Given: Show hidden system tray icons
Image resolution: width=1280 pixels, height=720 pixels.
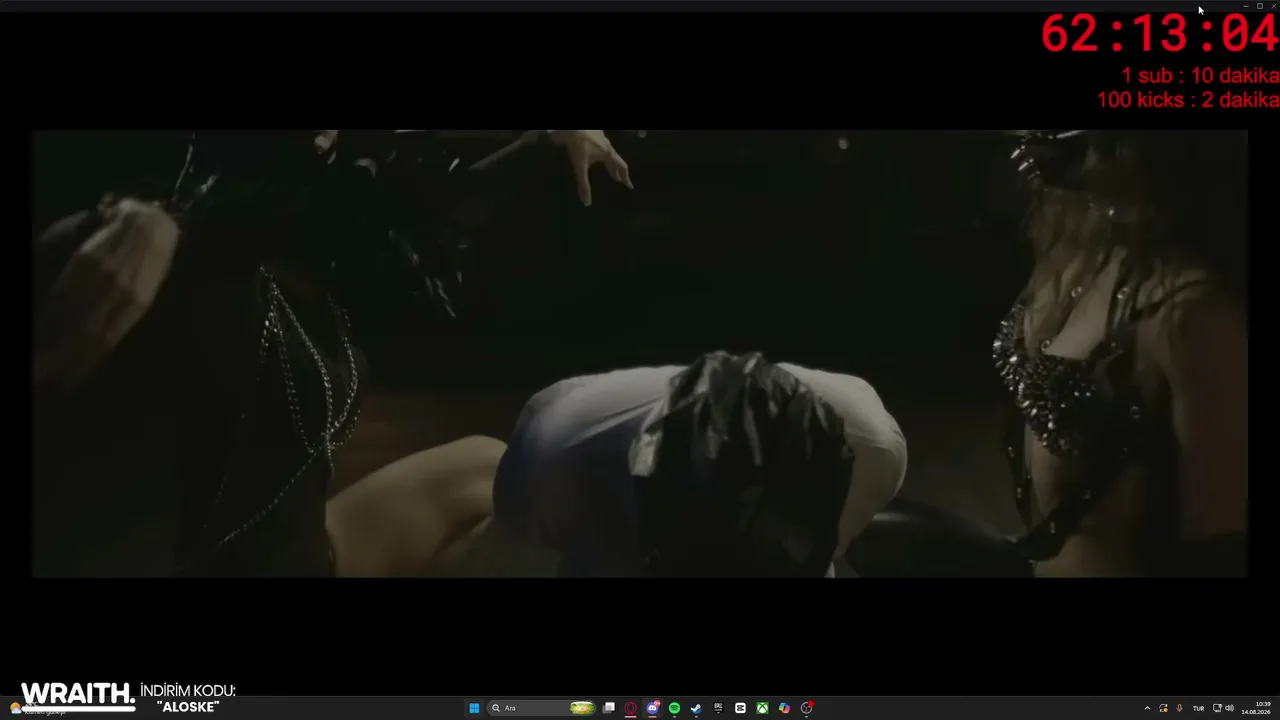Looking at the screenshot, I should 1147,708.
